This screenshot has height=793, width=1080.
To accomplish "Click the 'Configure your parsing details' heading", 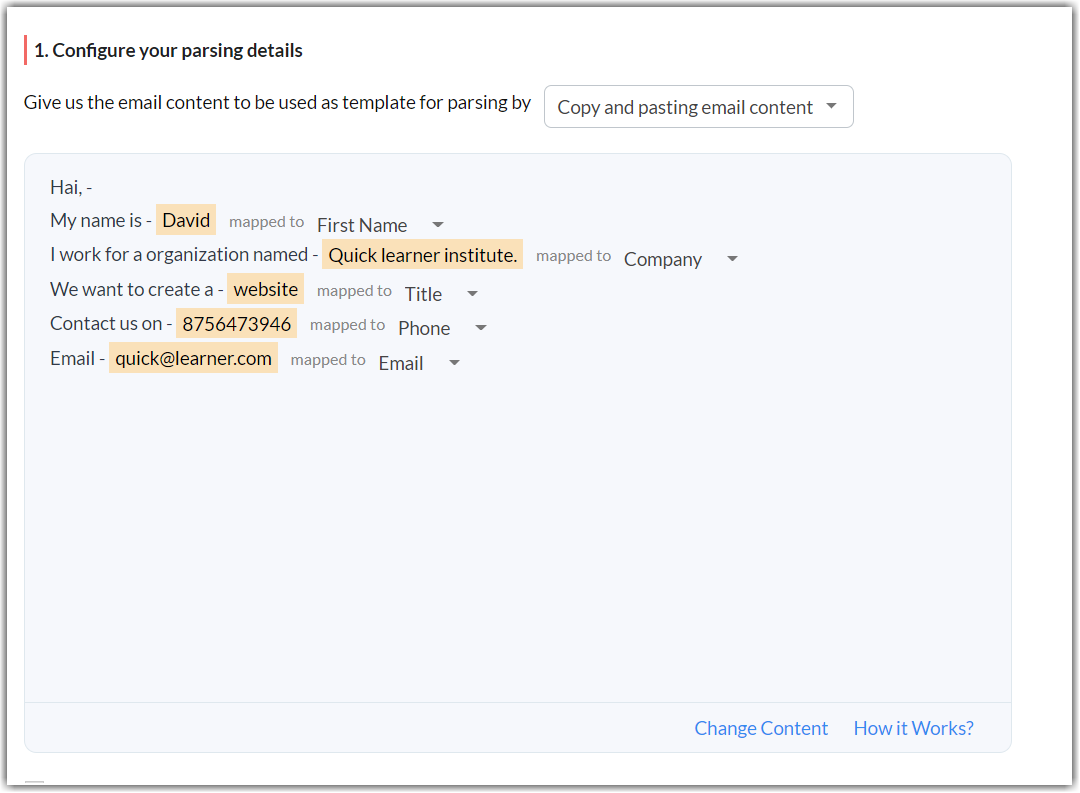I will 168,50.
